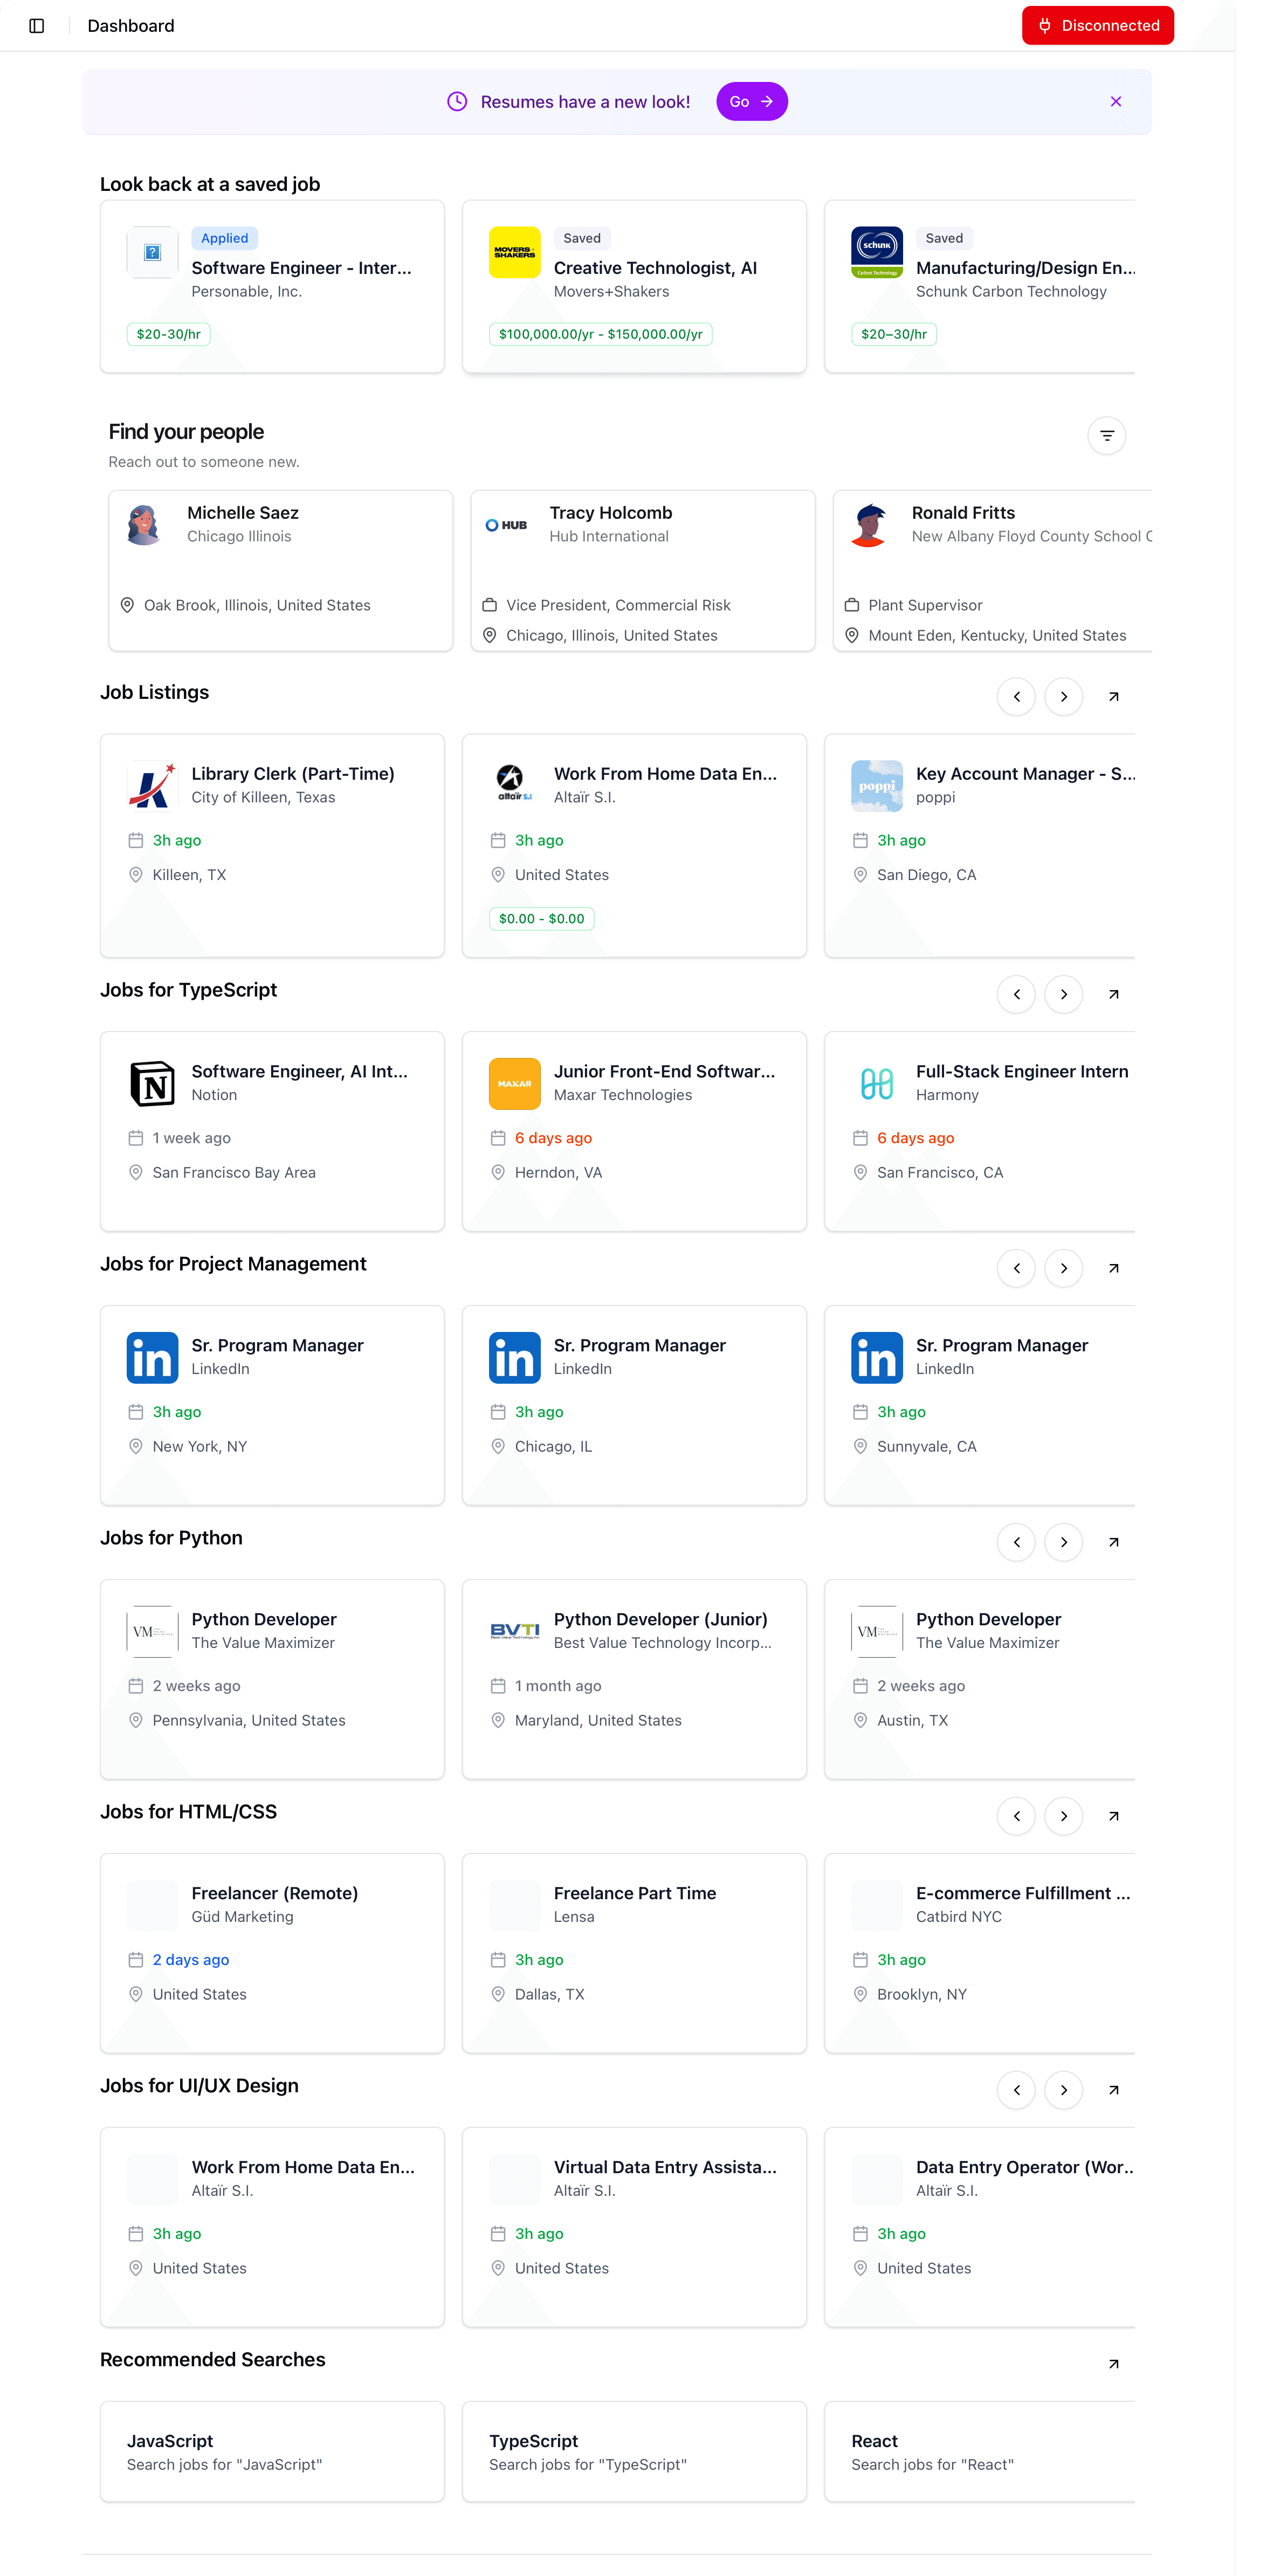This screenshot has height=2576, width=1287.
Task: Open all Jobs for Project Management
Action: coord(1113,1268)
